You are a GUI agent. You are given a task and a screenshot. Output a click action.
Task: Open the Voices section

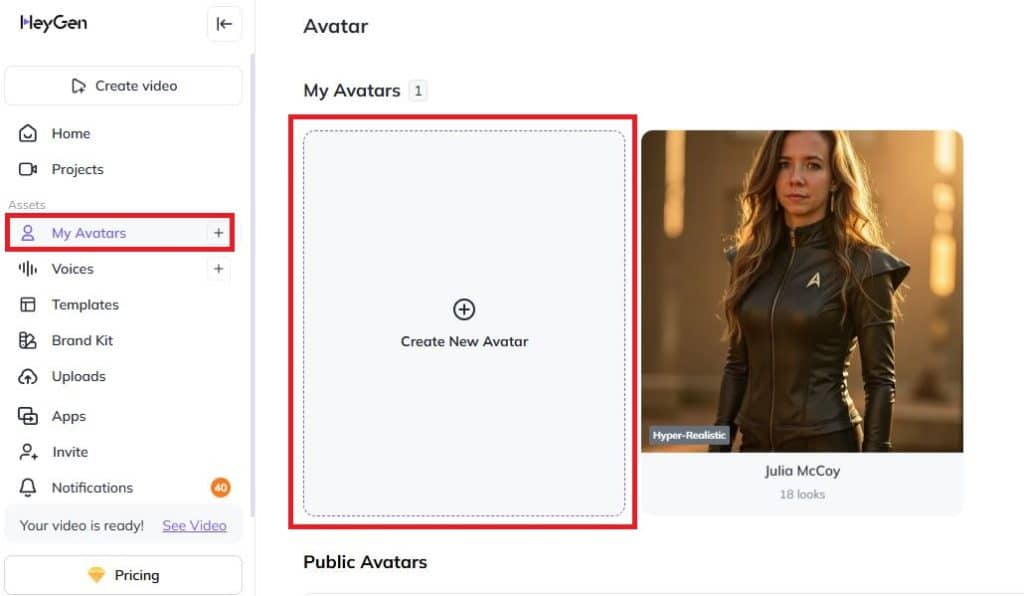coord(72,269)
